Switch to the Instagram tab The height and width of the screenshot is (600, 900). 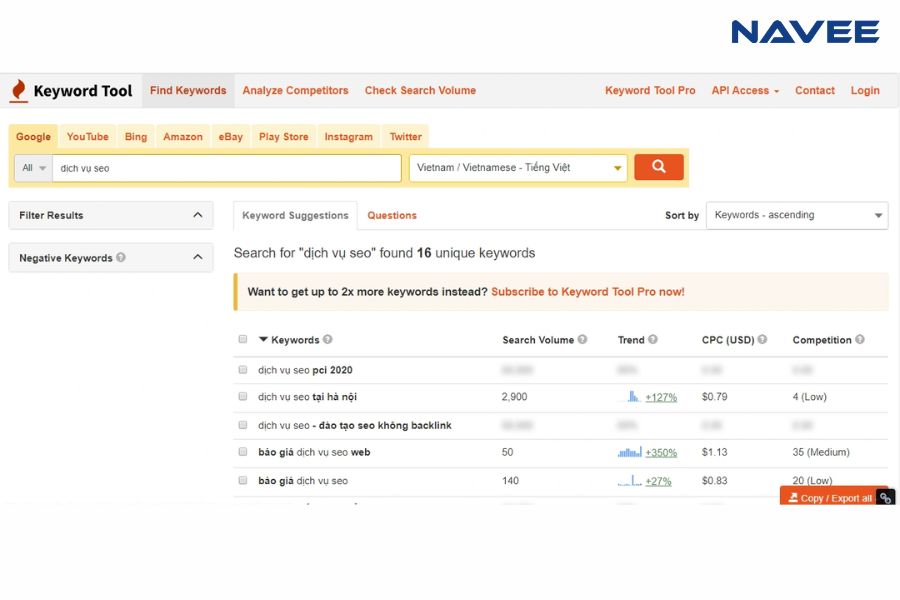[x=348, y=137]
